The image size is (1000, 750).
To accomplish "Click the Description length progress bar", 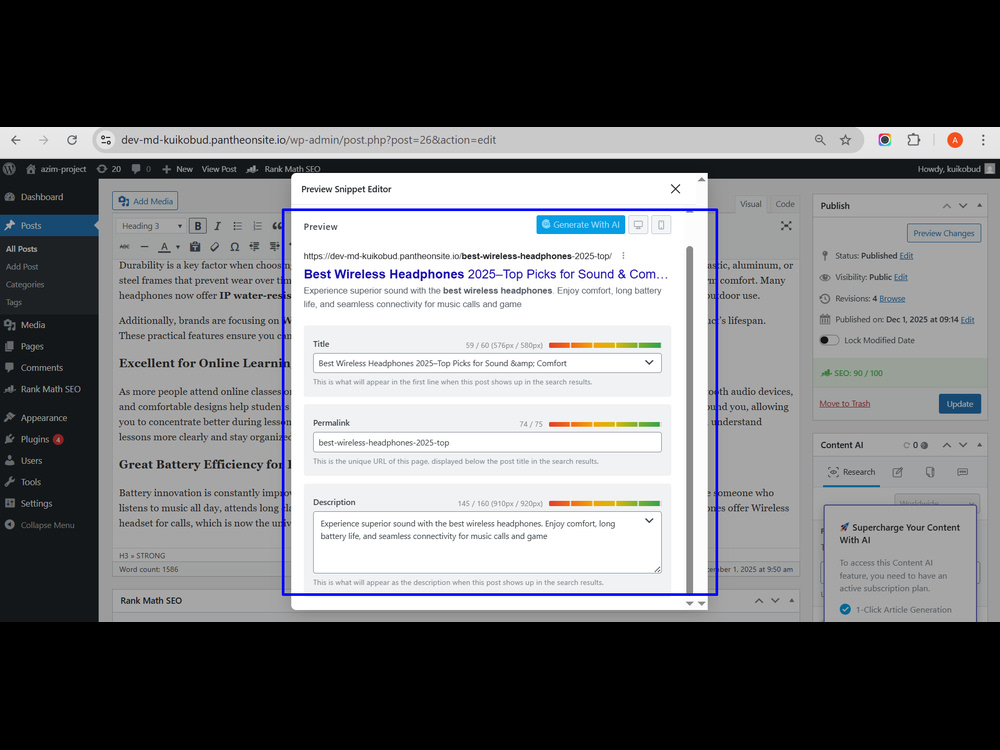I will [605, 503].
